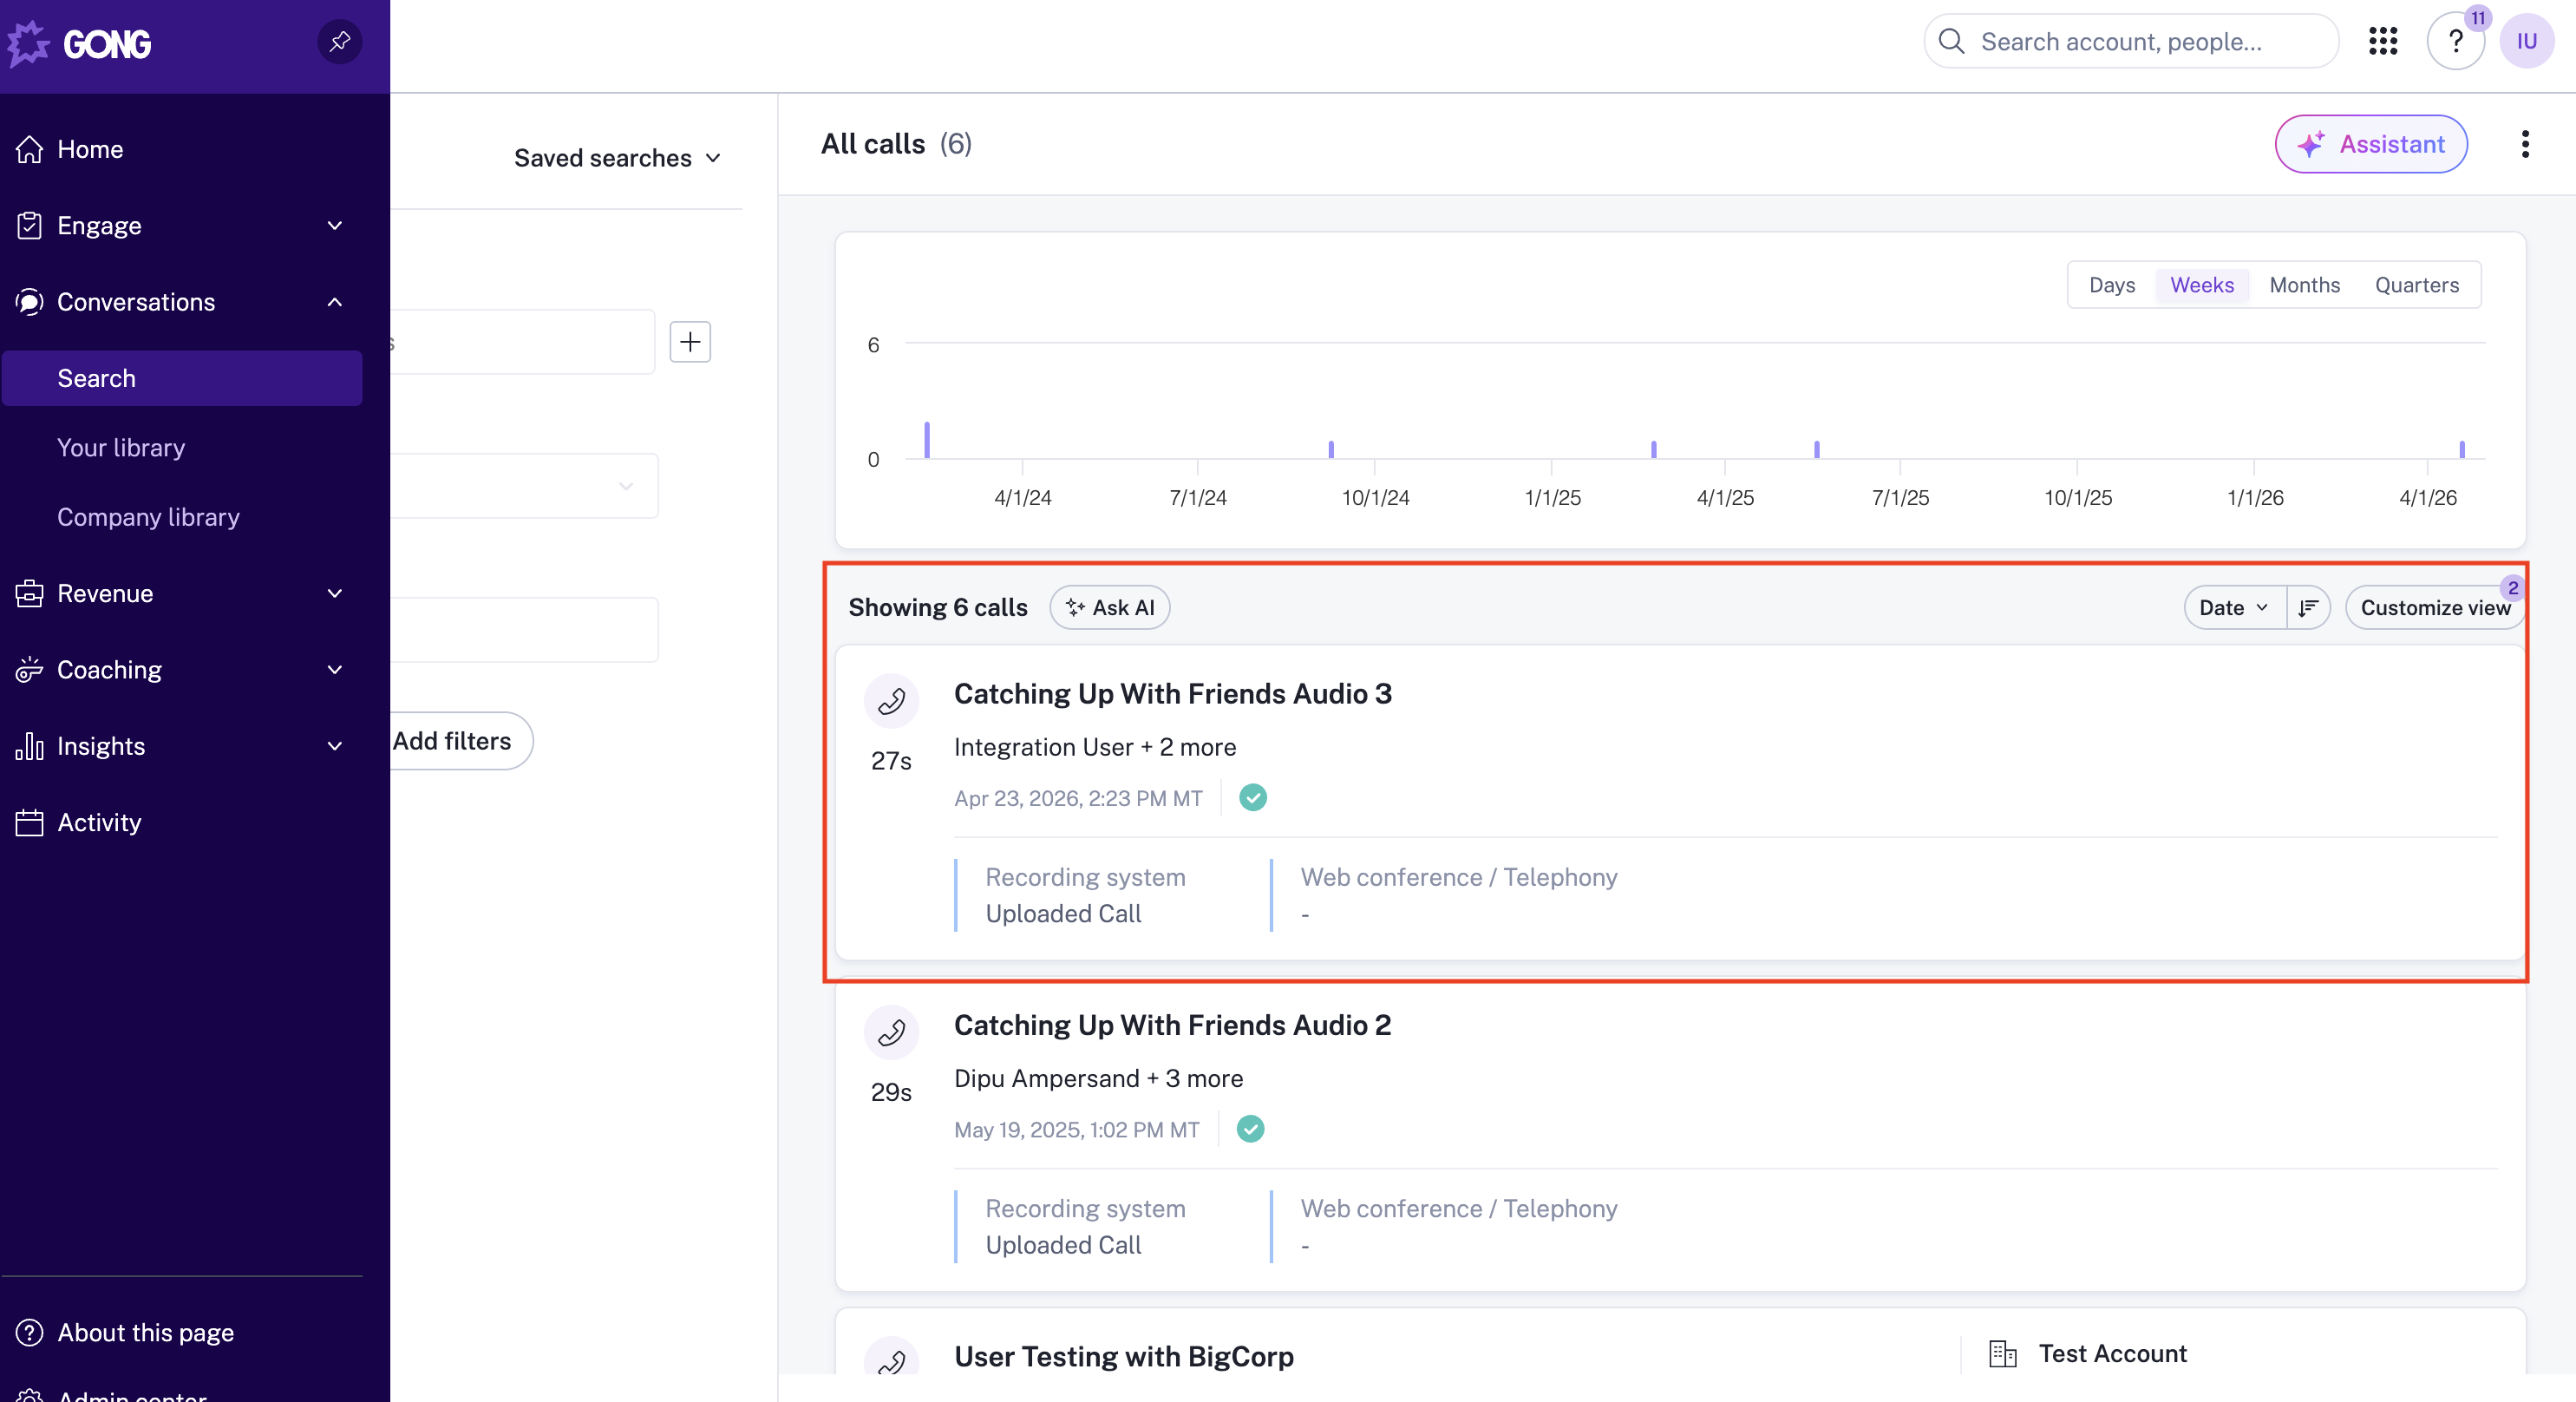2576x1402 pixels.
Task: Click the green check status on Audio 2
Action: (1250, 1128)
